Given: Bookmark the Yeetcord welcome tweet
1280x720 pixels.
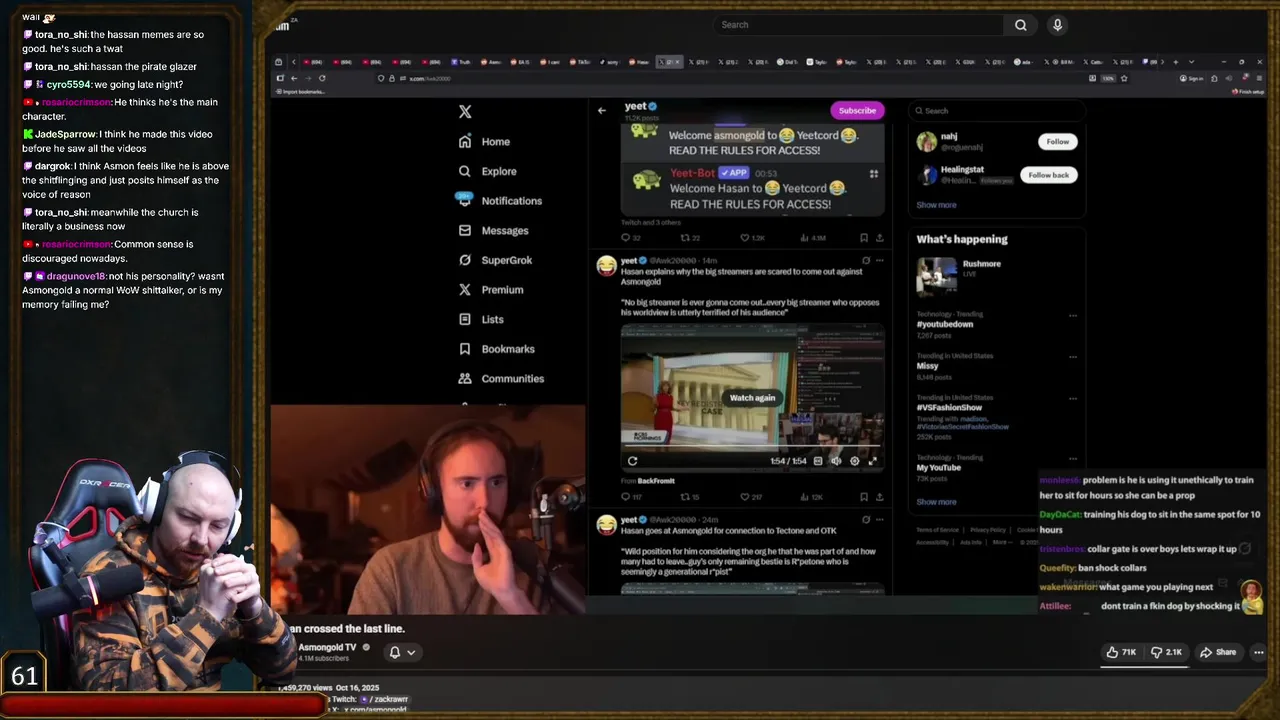Looking at the screenshot, I should coord(864,238).
